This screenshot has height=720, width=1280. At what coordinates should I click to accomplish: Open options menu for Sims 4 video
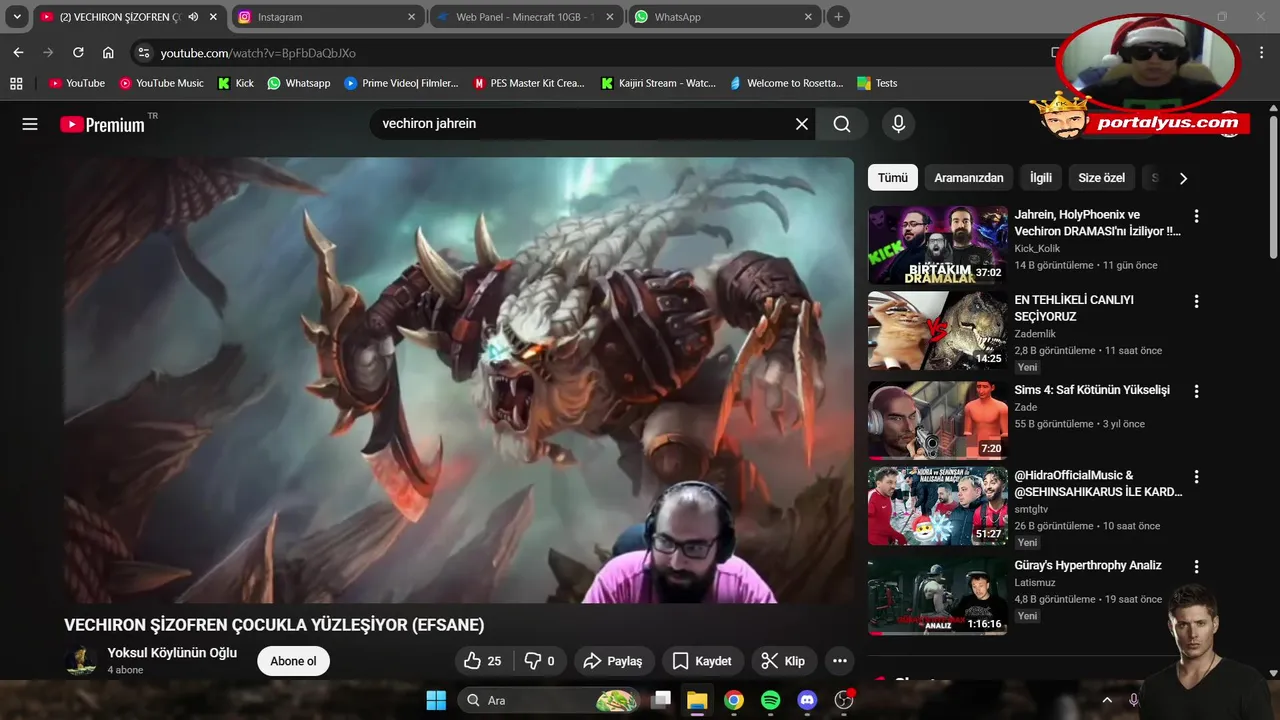click(1196, 391)
